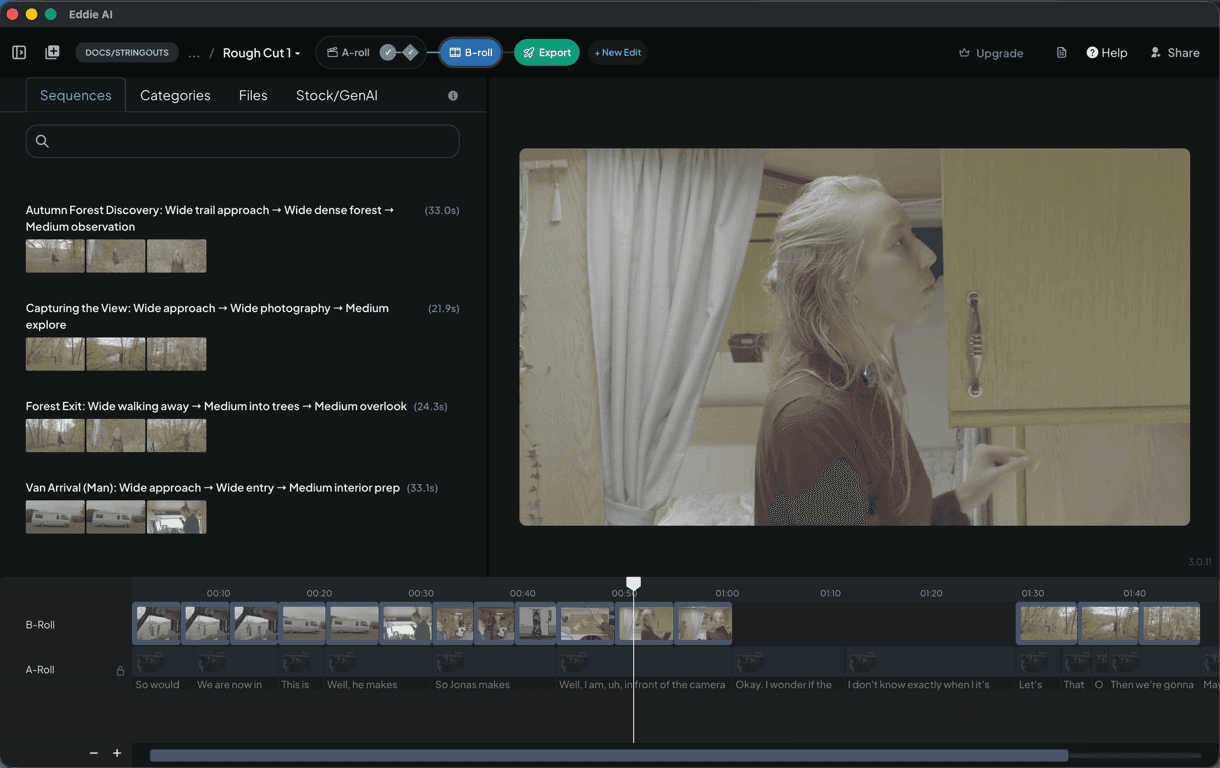Click the info icon beside Stock/GenAI
This screenshot has width=1220, height=768.
tap(453, 96)
